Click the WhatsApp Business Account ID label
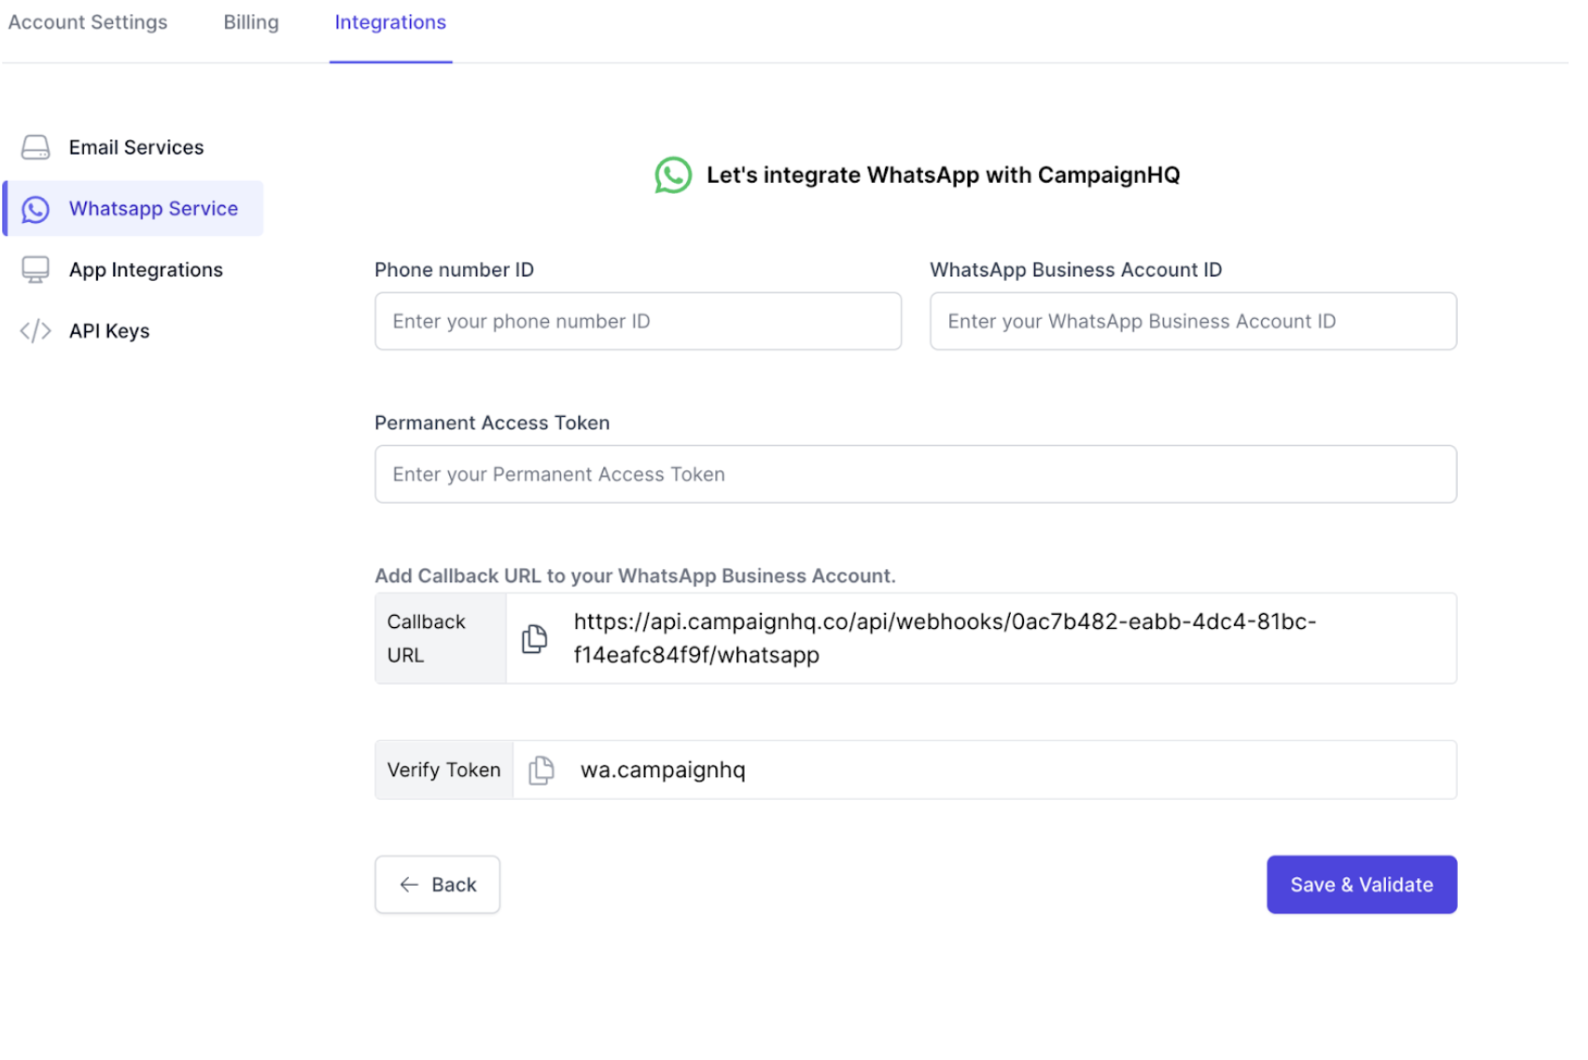Screen dimensions: 1588x1060 tap(1076, 270)
